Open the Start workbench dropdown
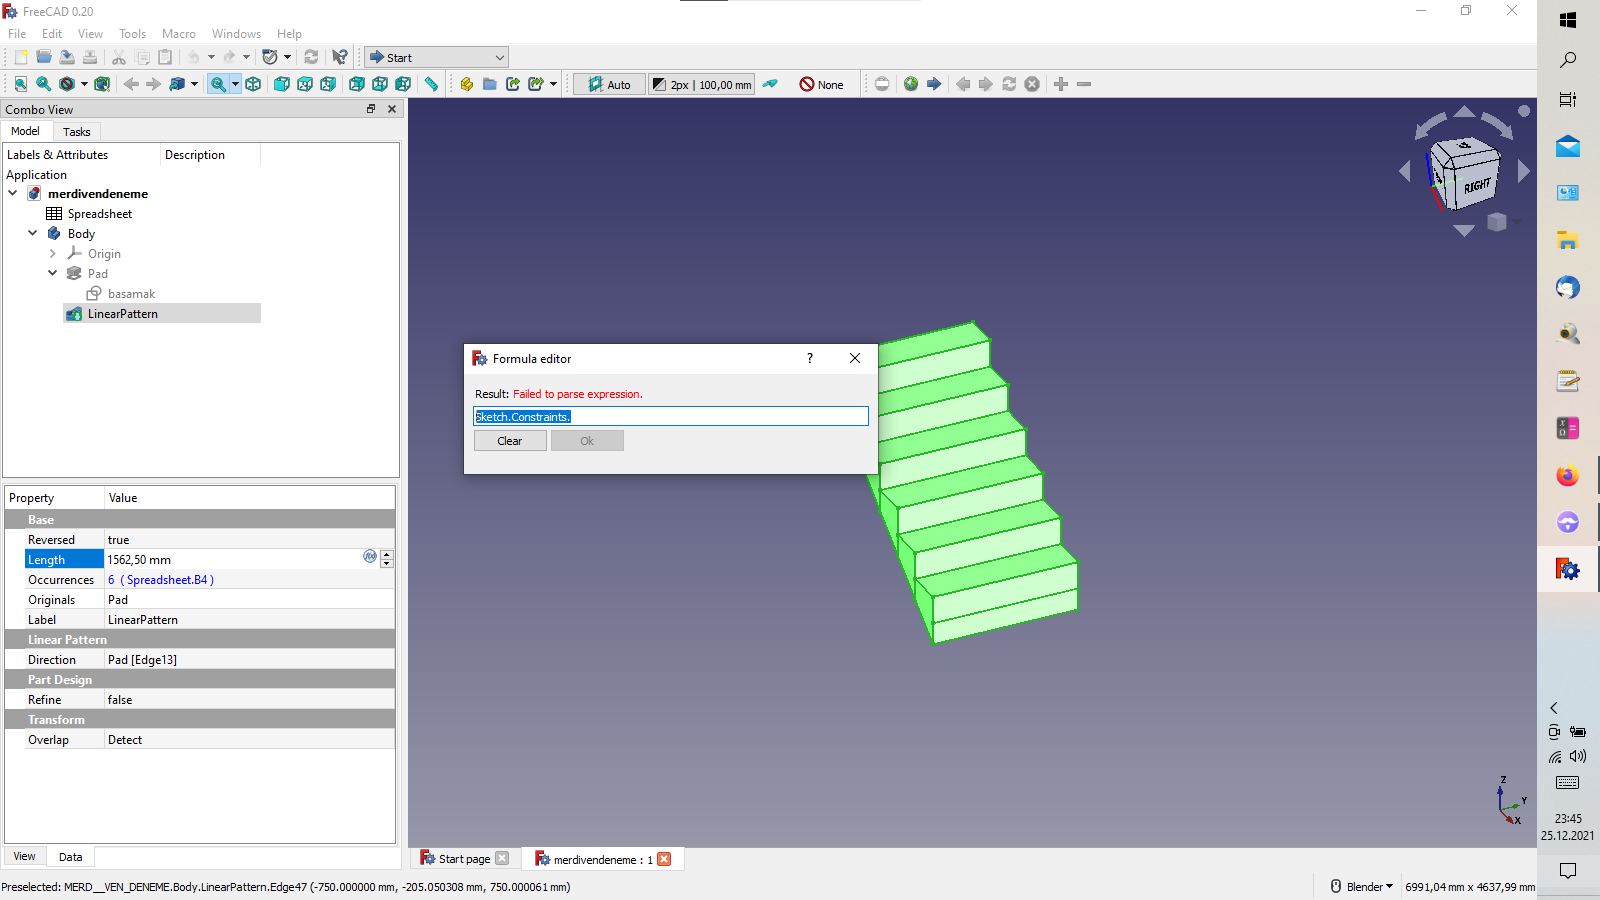The height and width of the screenshot is (900, 1600). point(436,57)
